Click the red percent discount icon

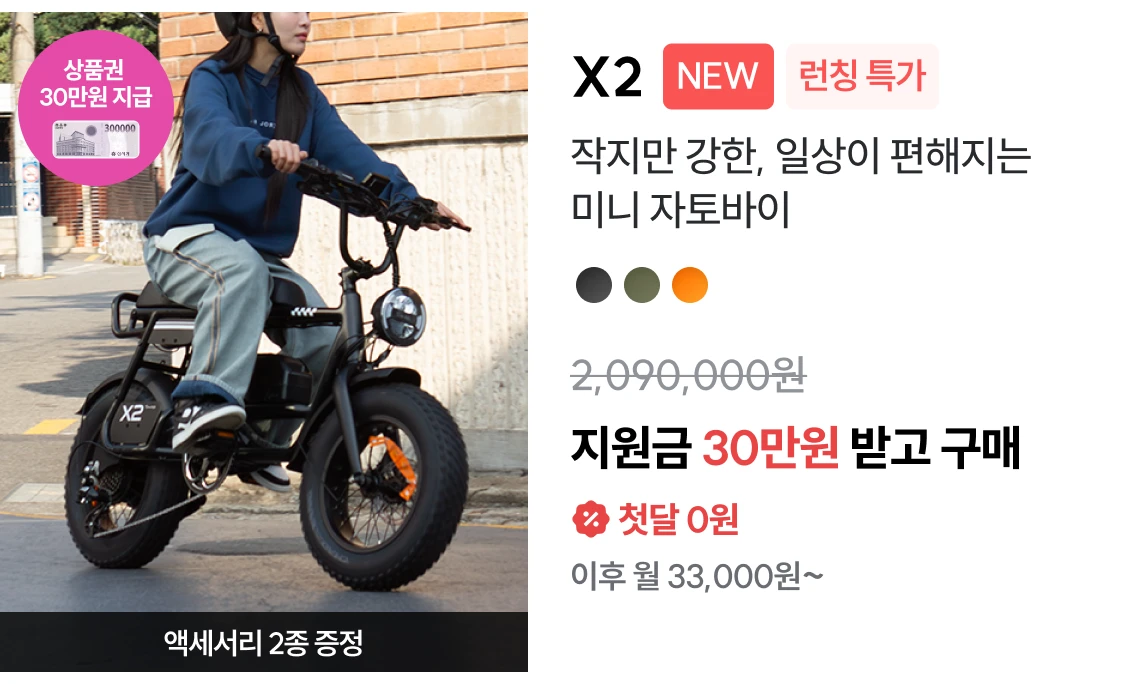pyautogui.click(x=590, y=519)
